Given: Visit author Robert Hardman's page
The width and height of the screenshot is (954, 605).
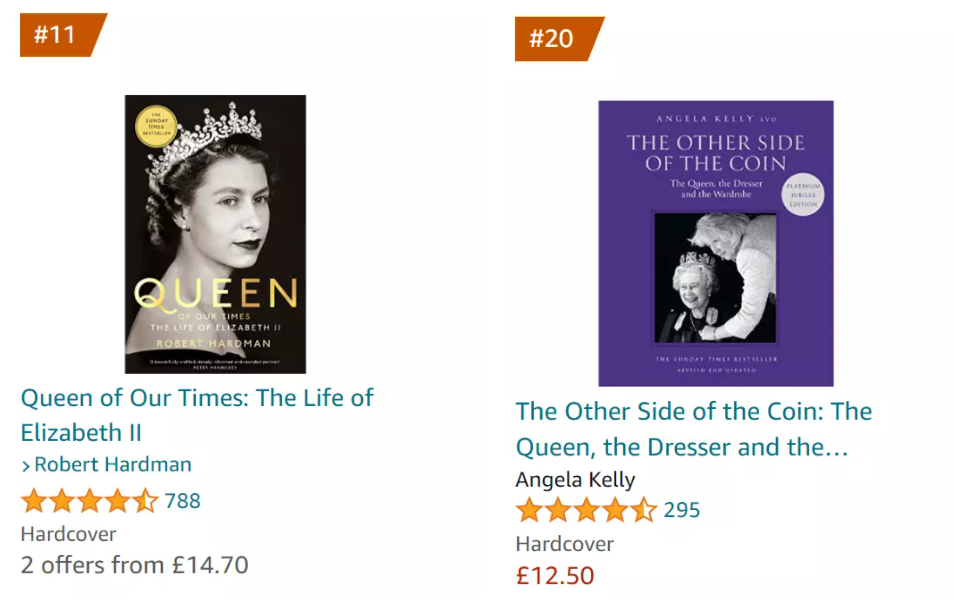Looking at the screenshot, I should (x=112, y=465).
